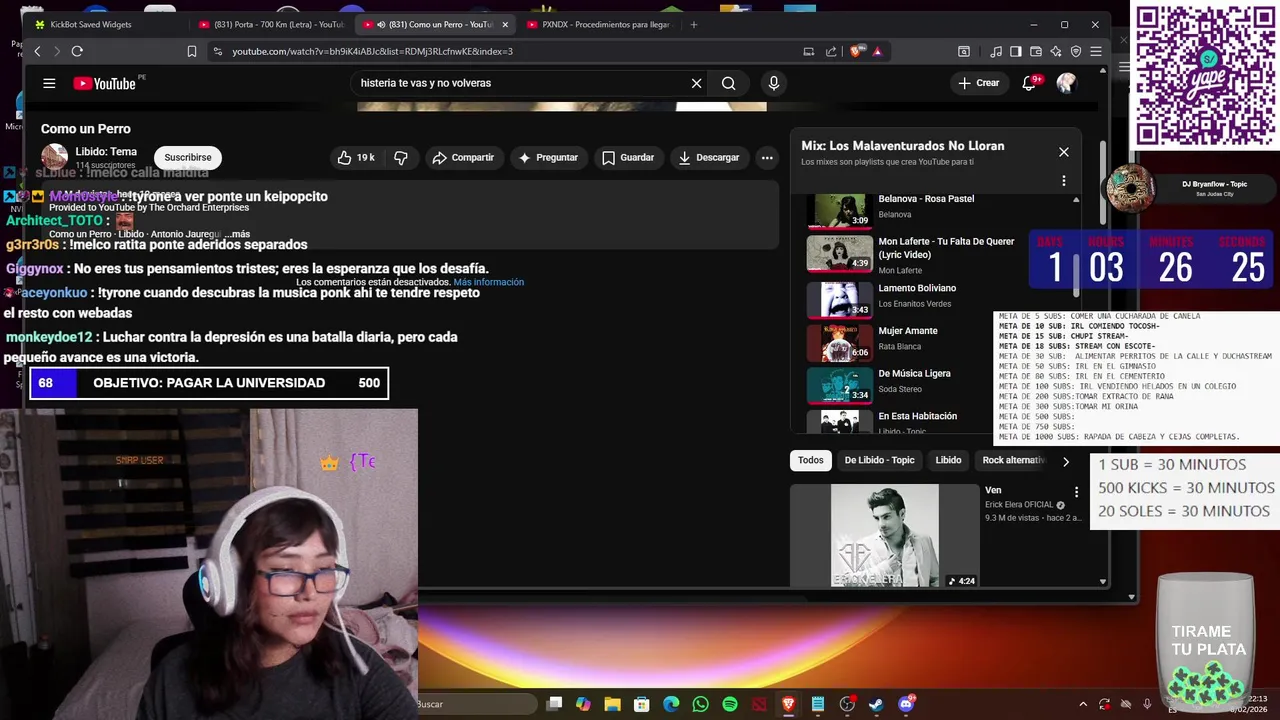The height and width of the screenshot is (720, 1280).
Task: Select the De Libido - Topic chip
Action: [879, 460]
